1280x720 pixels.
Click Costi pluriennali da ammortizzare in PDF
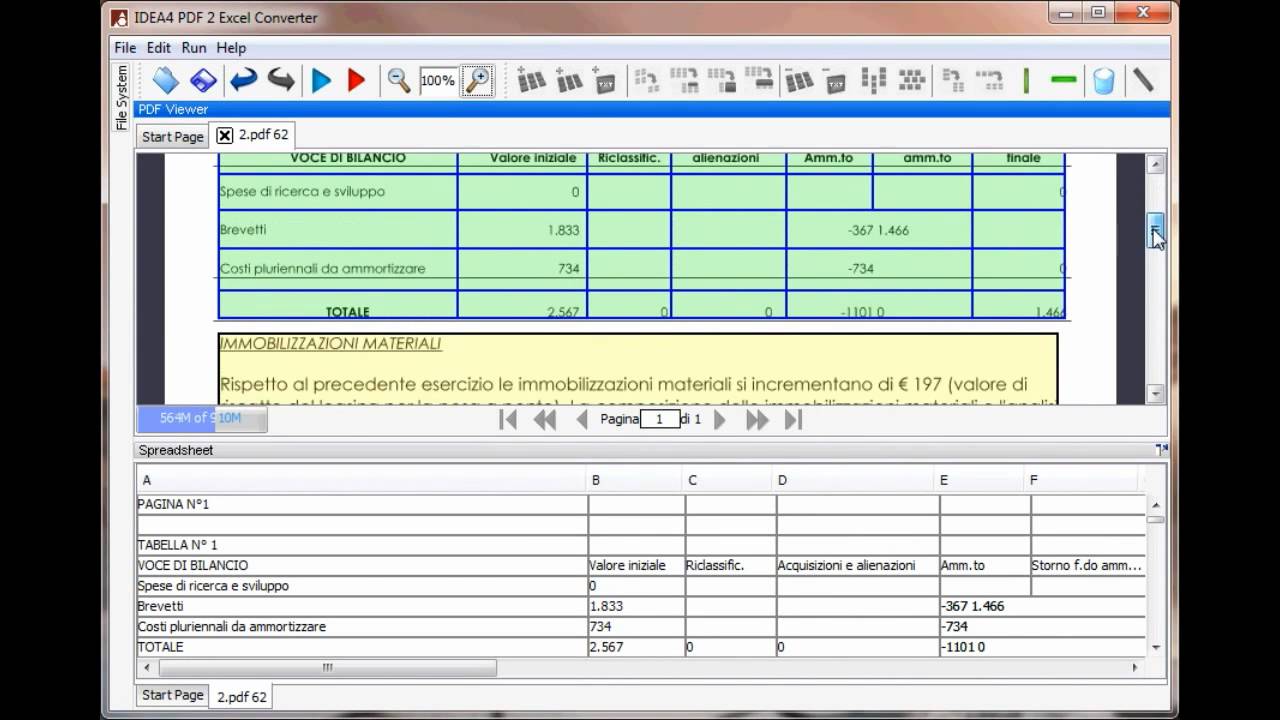click(322, 268)
